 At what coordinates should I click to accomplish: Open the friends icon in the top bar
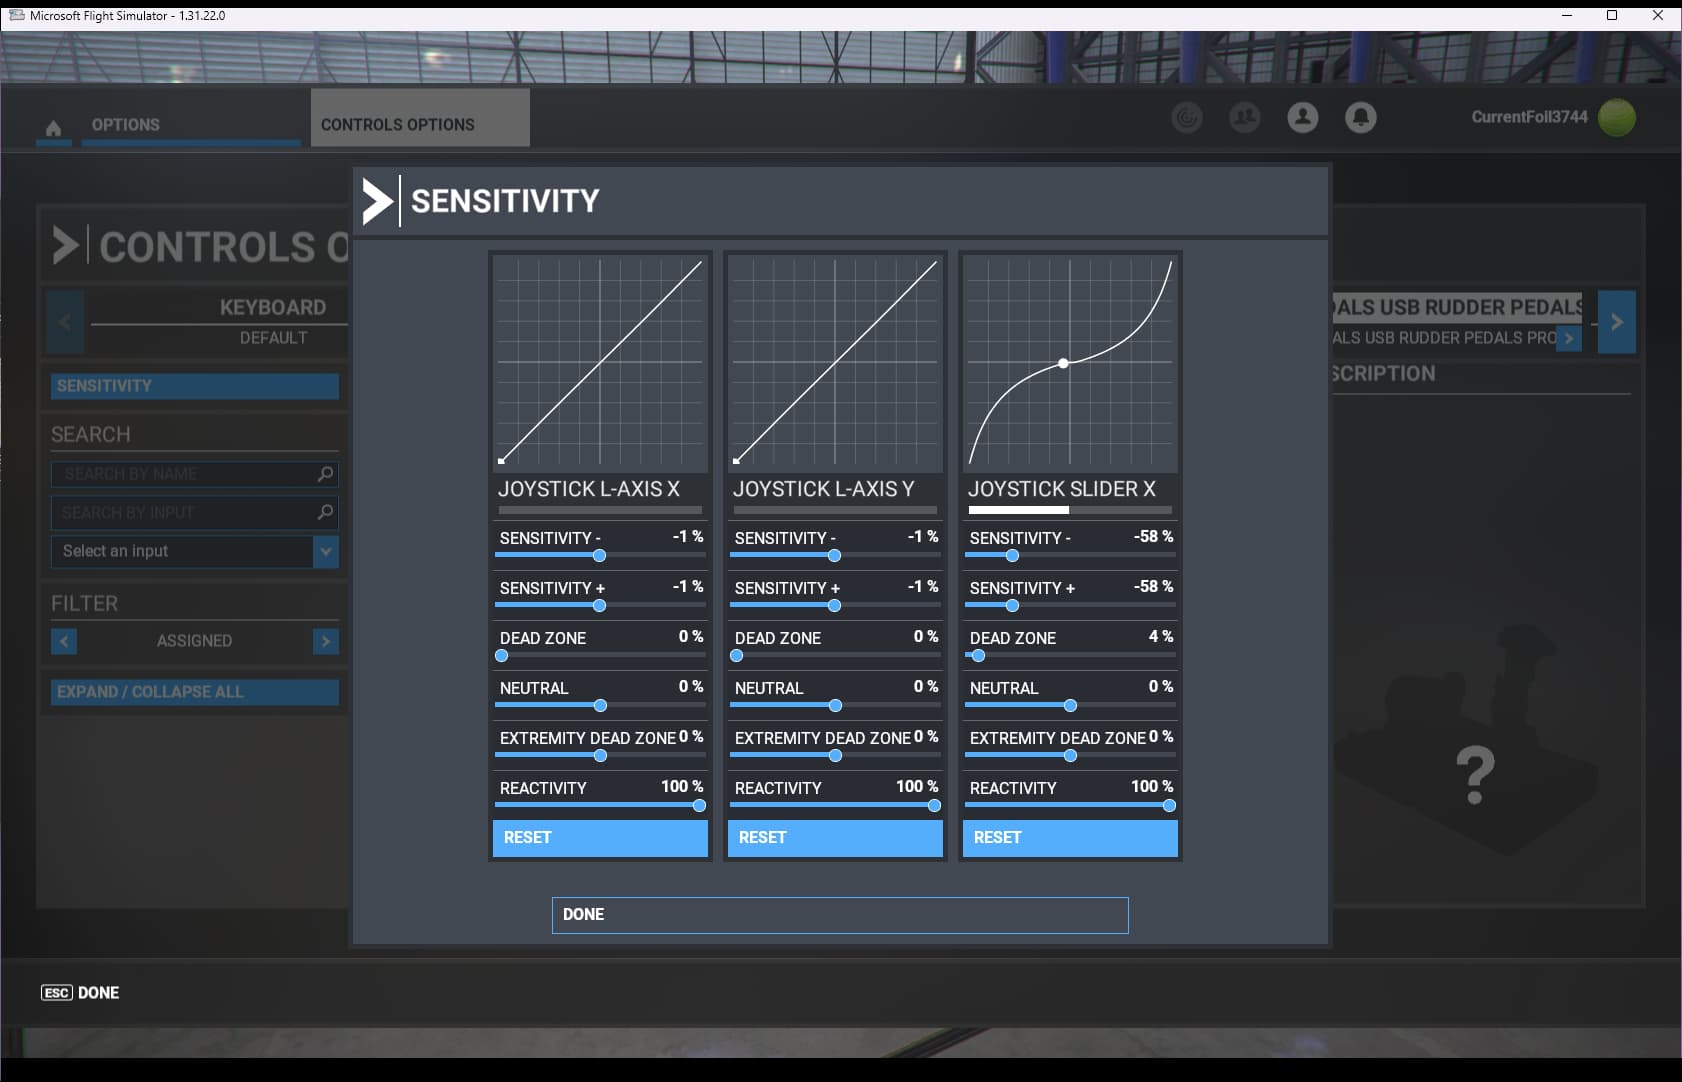[x=1245, y=117]
